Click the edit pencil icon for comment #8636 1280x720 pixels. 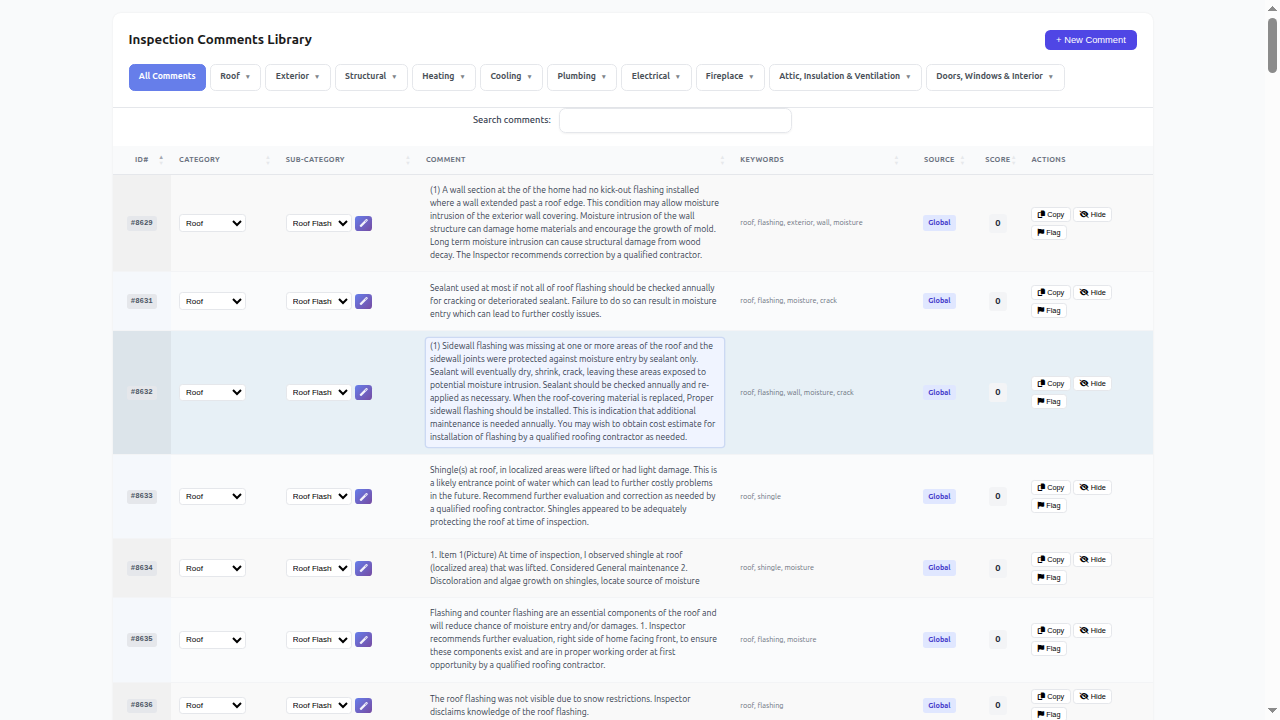coord(363,705)
